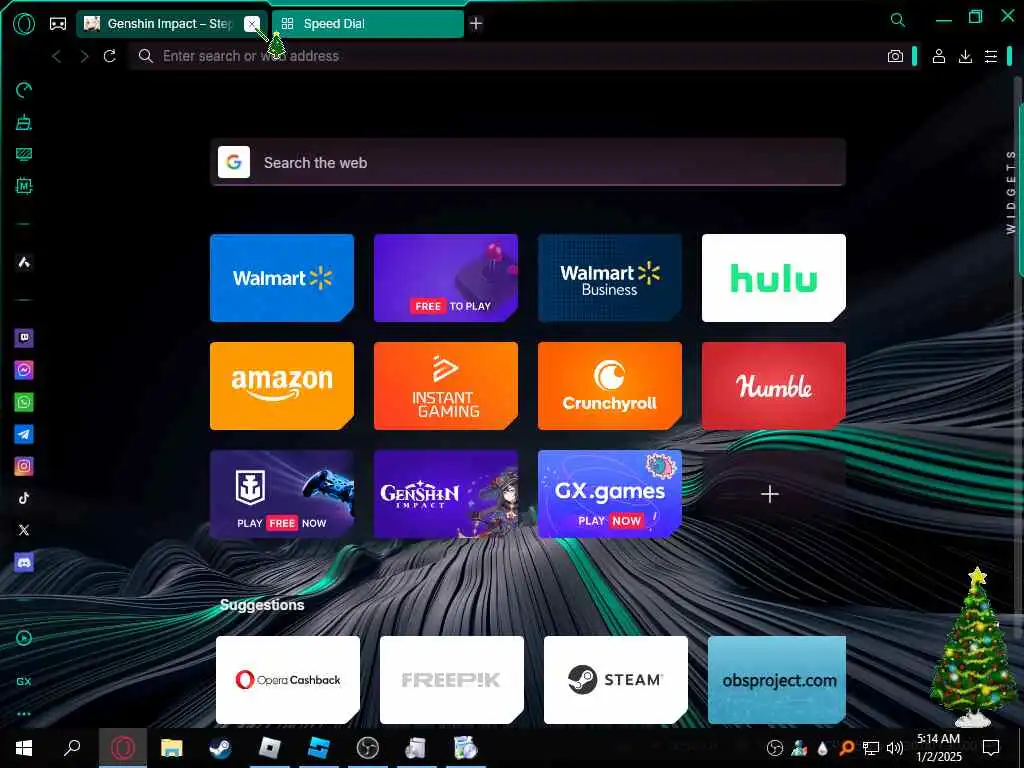Open the Freepik suggestion tile

click(452, 680)
